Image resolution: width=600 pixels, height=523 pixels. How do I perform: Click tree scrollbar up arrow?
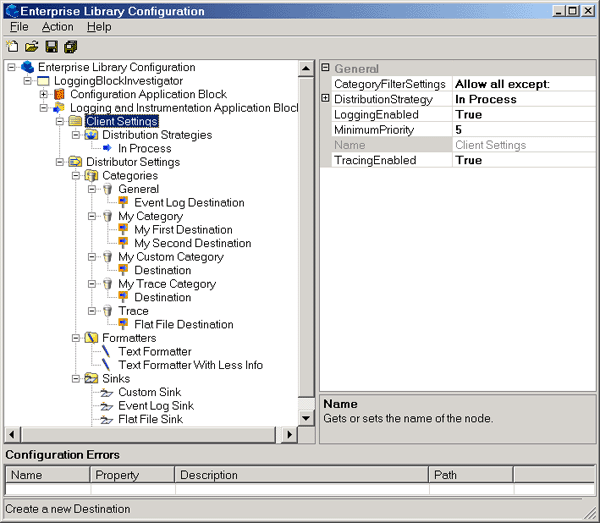[x=306, y=69]
